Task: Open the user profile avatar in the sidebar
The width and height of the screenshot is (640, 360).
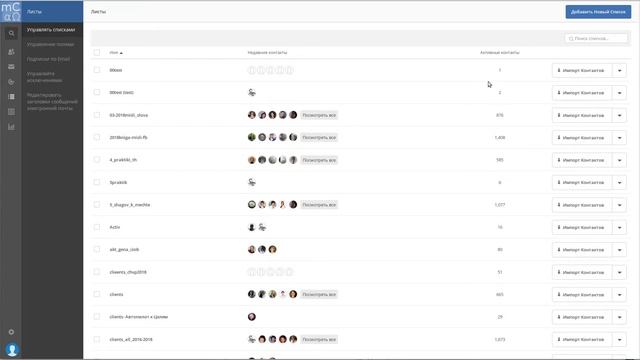Action: 12,349
